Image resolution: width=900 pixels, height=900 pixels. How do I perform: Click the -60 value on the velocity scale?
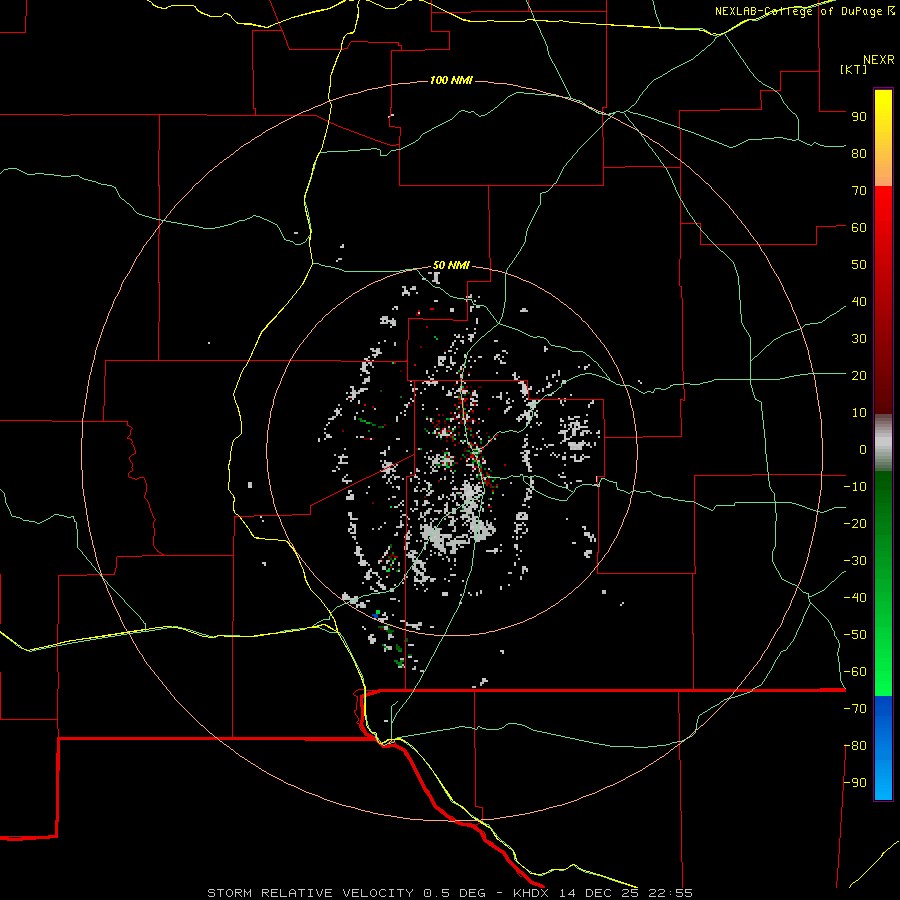(x=855, y=672)
